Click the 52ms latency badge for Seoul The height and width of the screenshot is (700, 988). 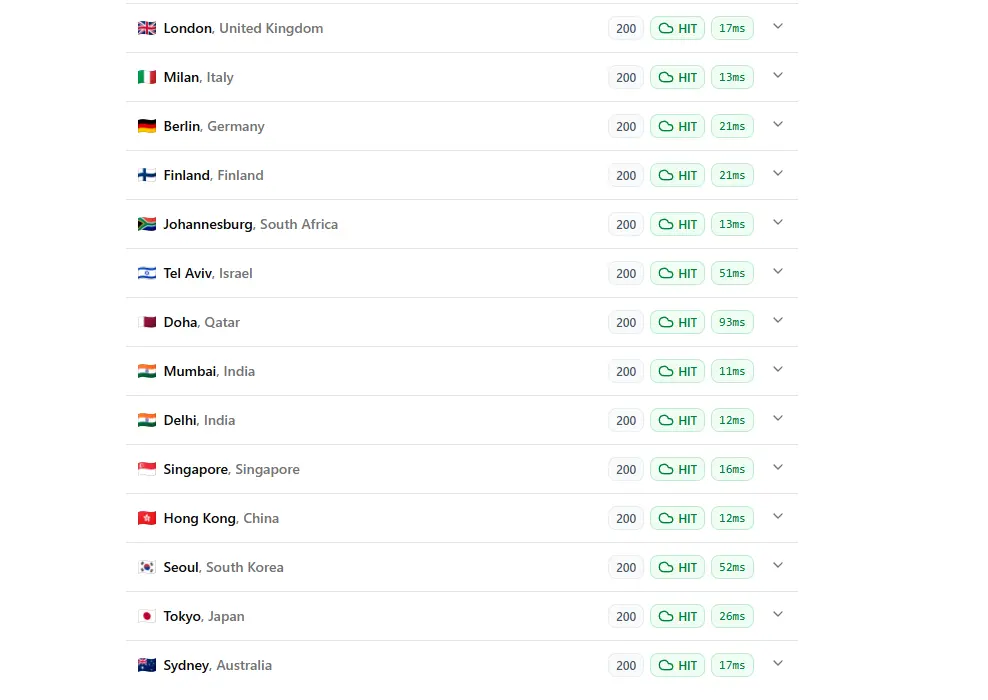(732, 567)
